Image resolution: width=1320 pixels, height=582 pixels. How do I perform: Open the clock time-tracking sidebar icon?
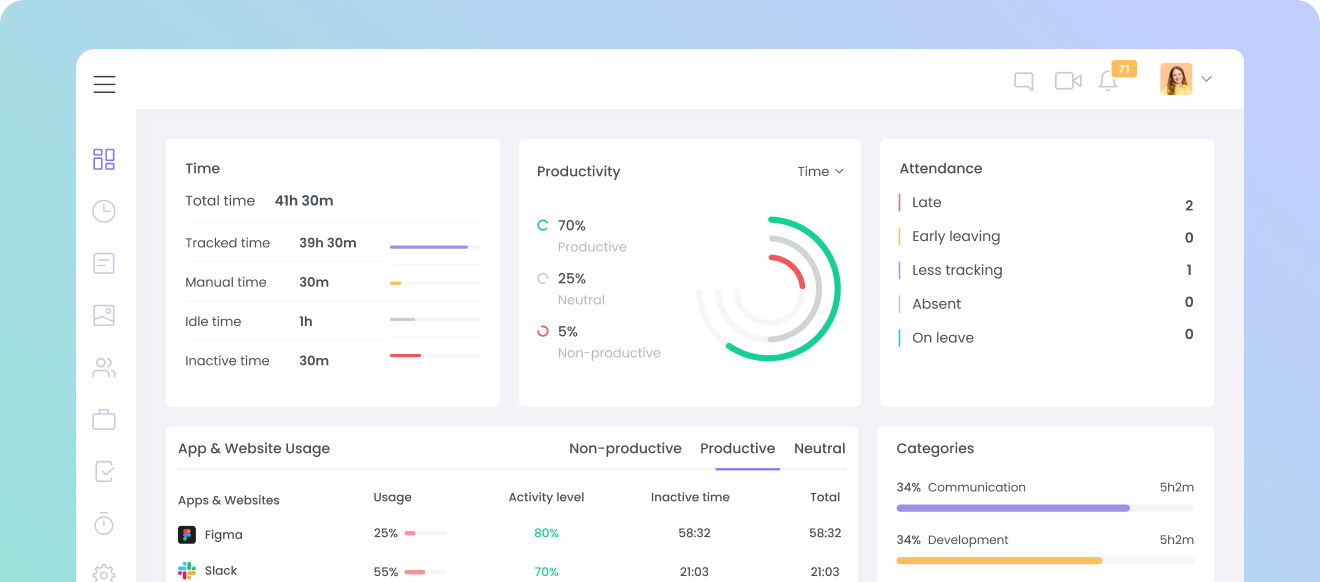104,211
